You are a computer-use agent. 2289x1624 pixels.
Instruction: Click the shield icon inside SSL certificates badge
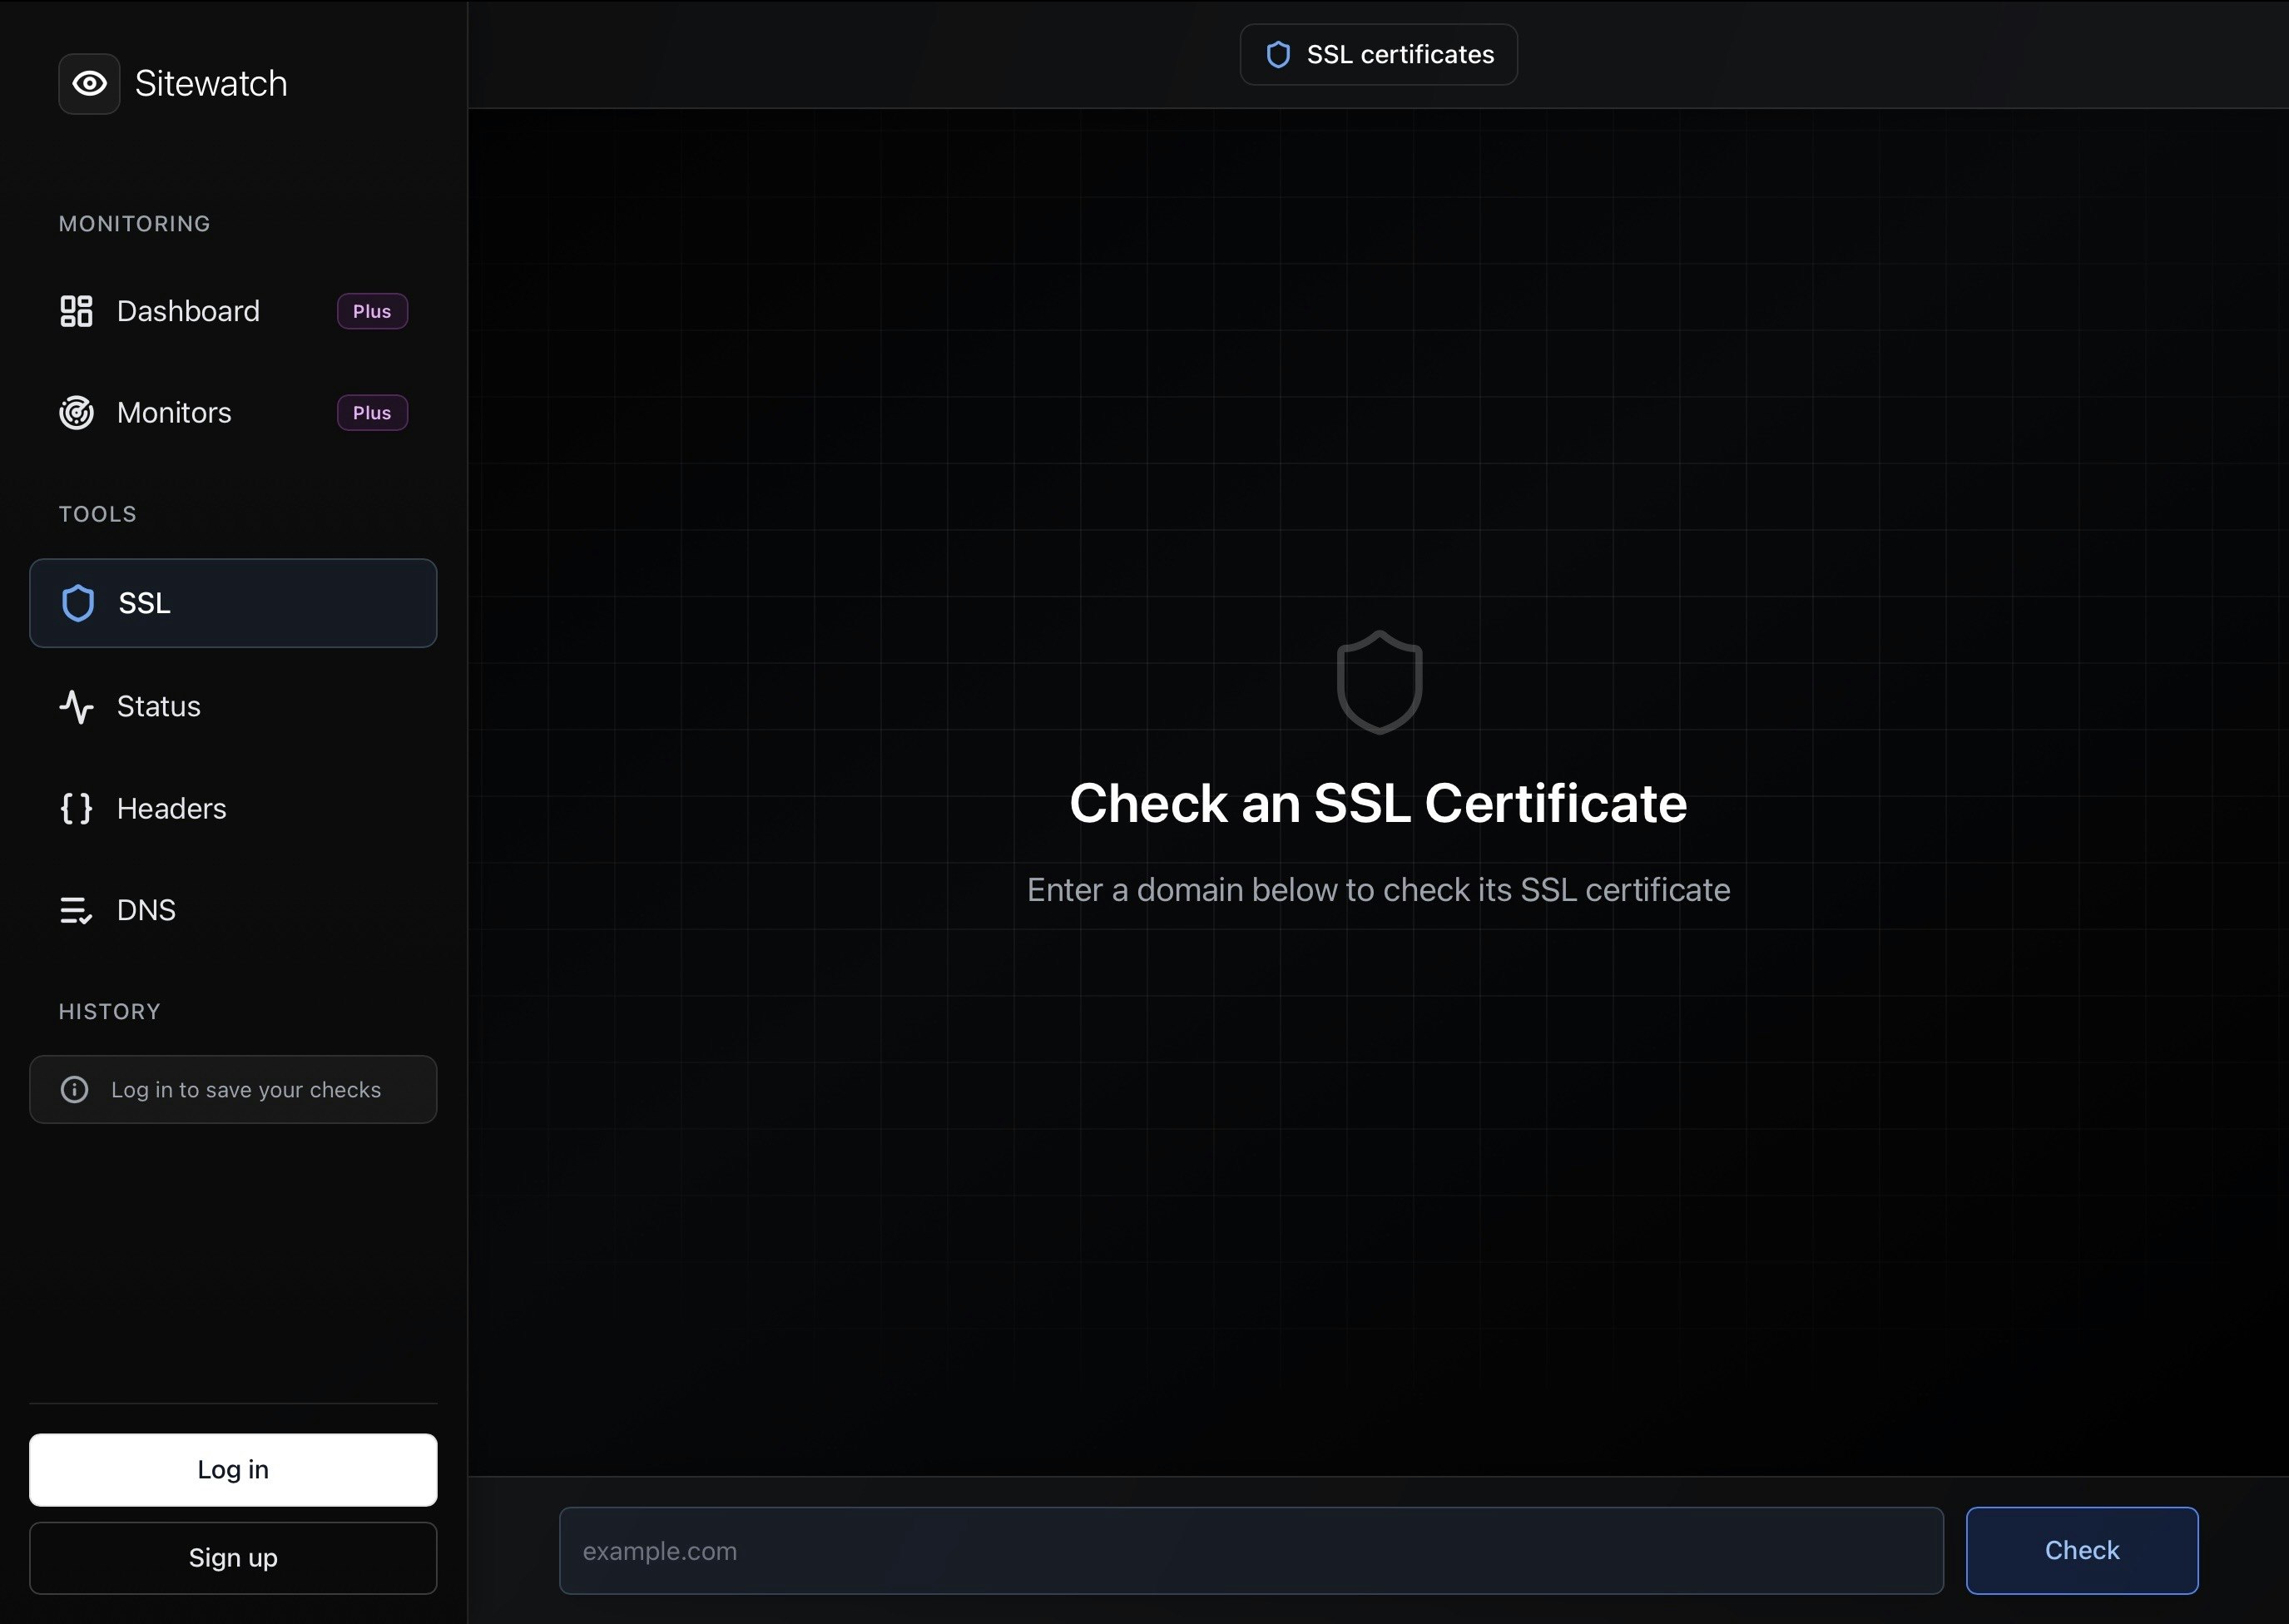point(1279,54)
